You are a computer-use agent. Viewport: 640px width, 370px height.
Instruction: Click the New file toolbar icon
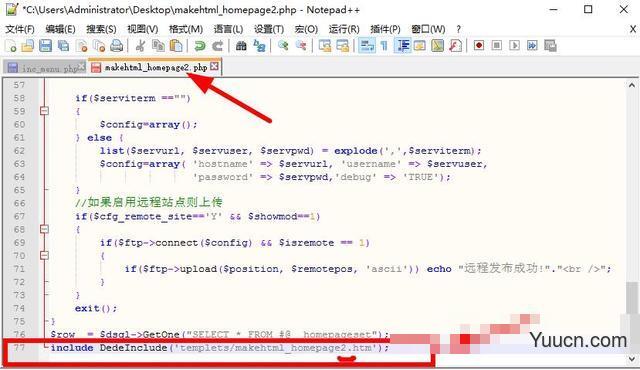11,46
